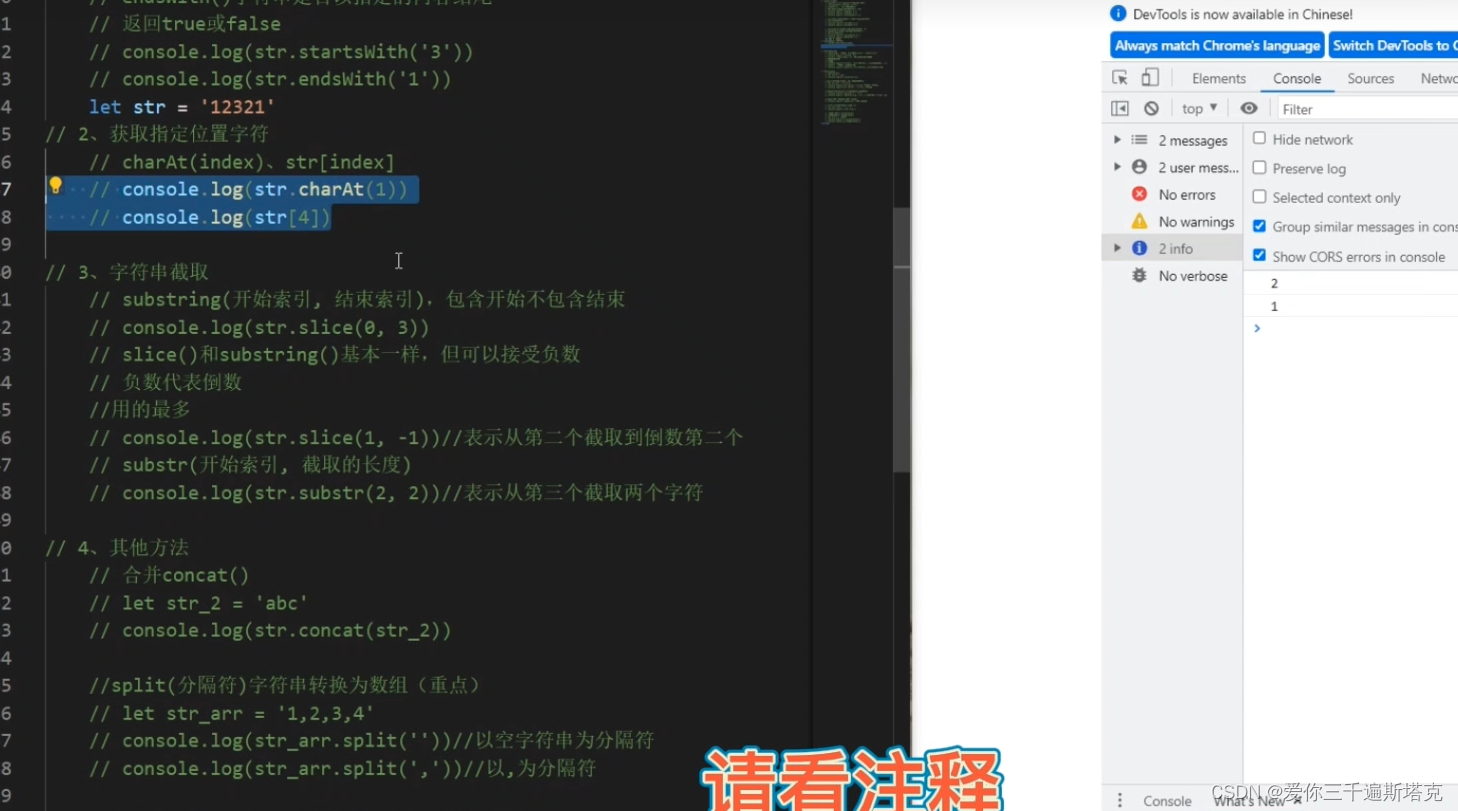Screen dimensions: 1458x811
Task: Select the inspect element cursor tool
Action: coord(1120,77)
